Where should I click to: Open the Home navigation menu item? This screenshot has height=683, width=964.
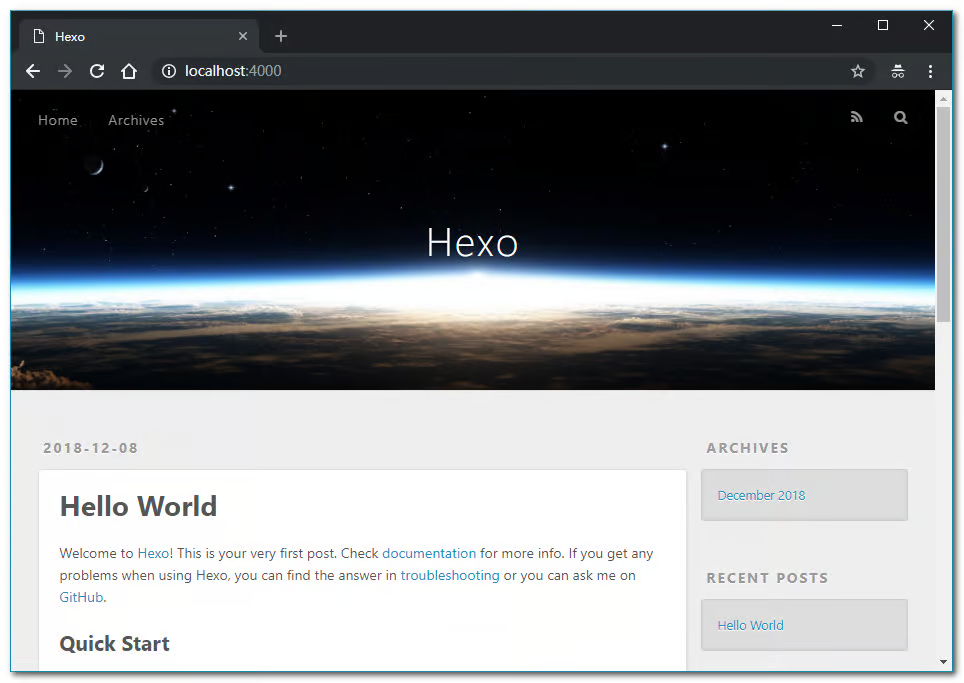tap(58, 120)
